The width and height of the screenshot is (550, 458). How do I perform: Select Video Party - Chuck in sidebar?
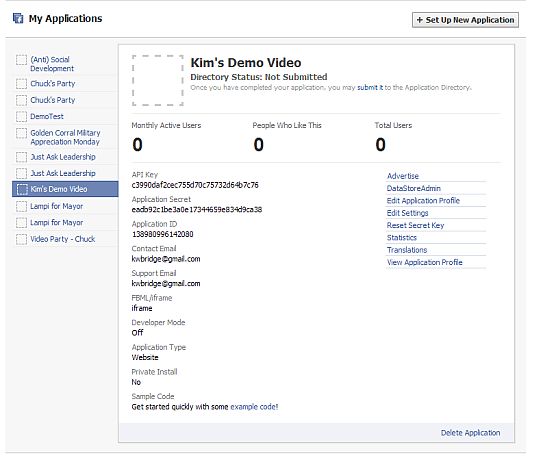62,239
